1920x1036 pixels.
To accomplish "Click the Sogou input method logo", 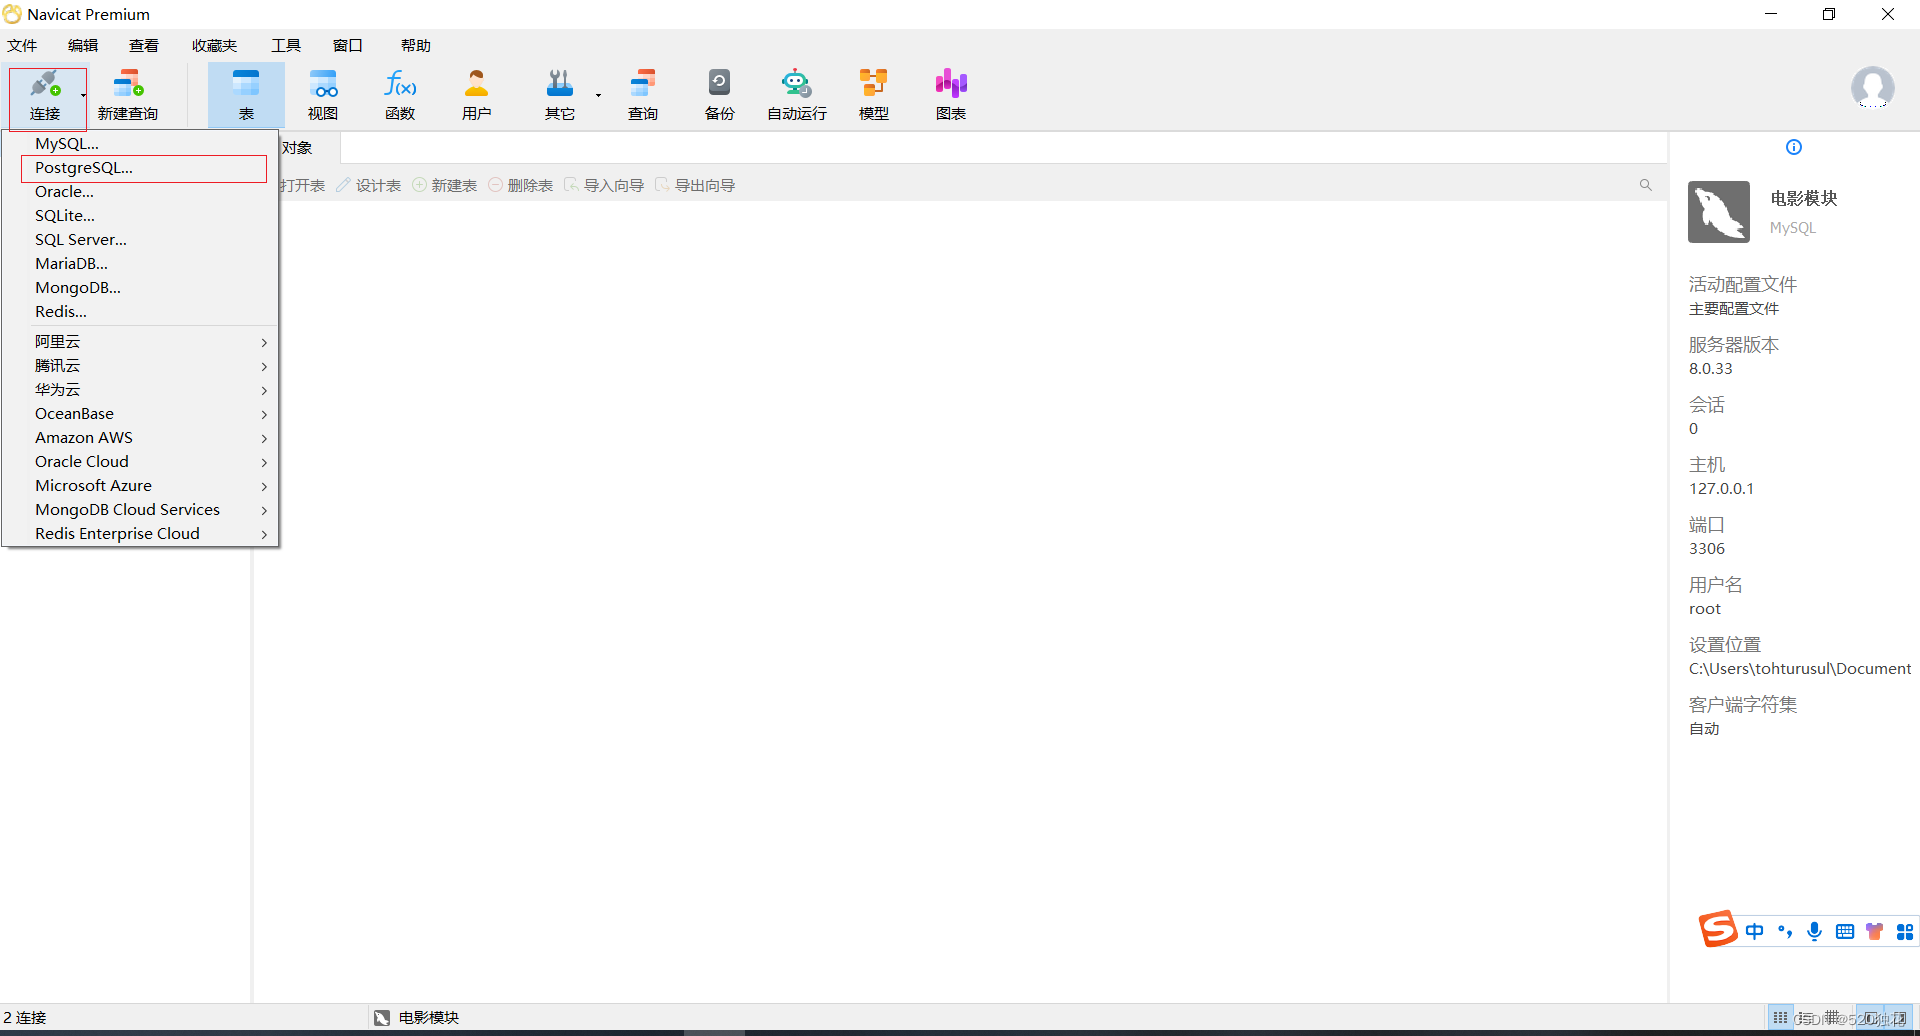I will 1718,929.
